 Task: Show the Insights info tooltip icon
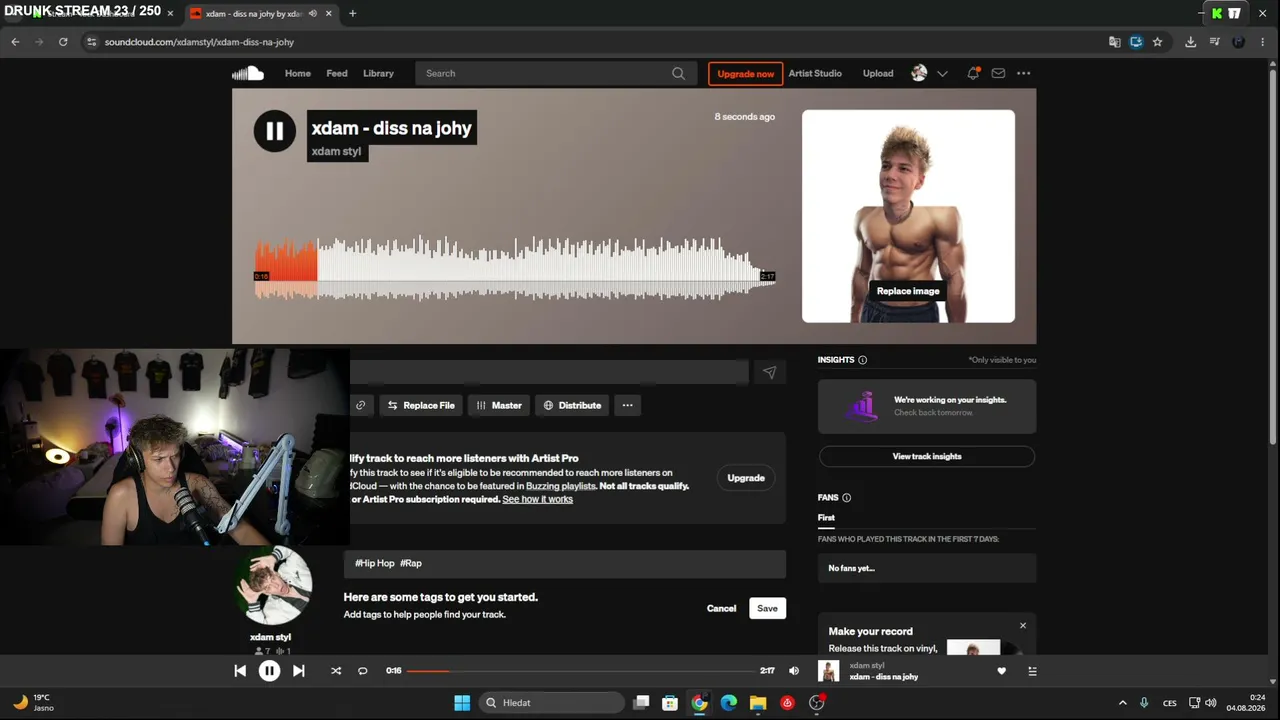click(x=863, y=360)
